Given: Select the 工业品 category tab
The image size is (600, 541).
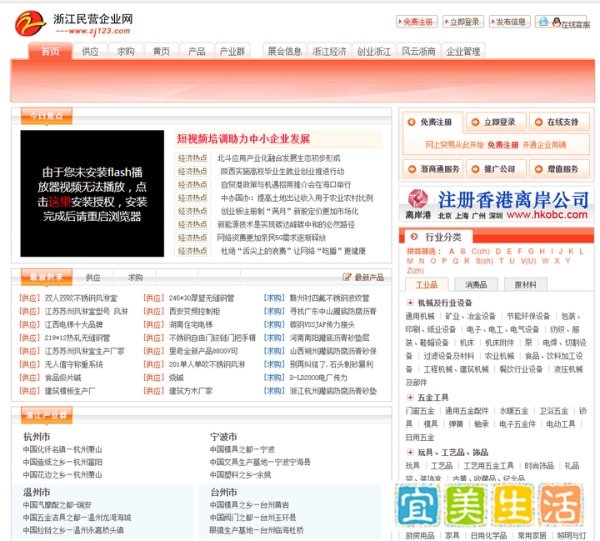Looking at the screenshot, I should (427, 284).
